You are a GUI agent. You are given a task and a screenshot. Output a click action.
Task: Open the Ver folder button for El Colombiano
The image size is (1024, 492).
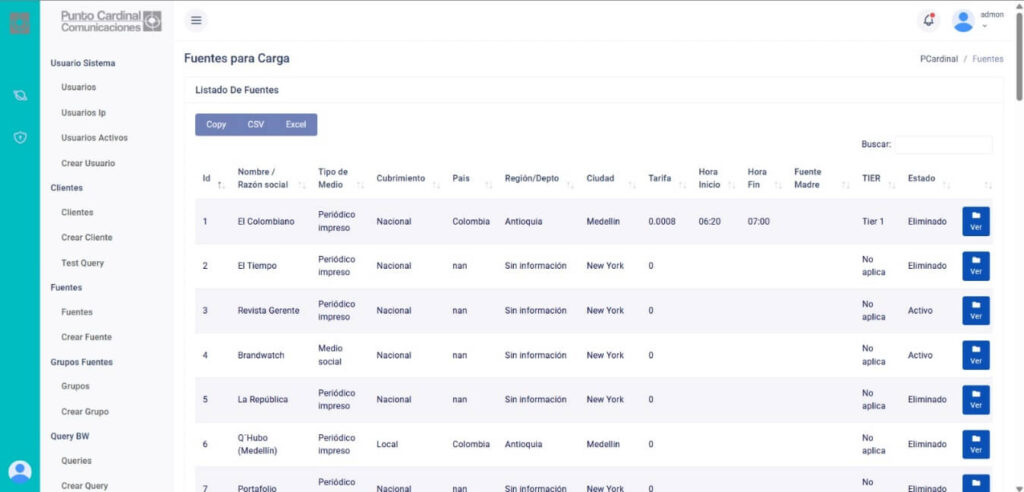point(976,221)
